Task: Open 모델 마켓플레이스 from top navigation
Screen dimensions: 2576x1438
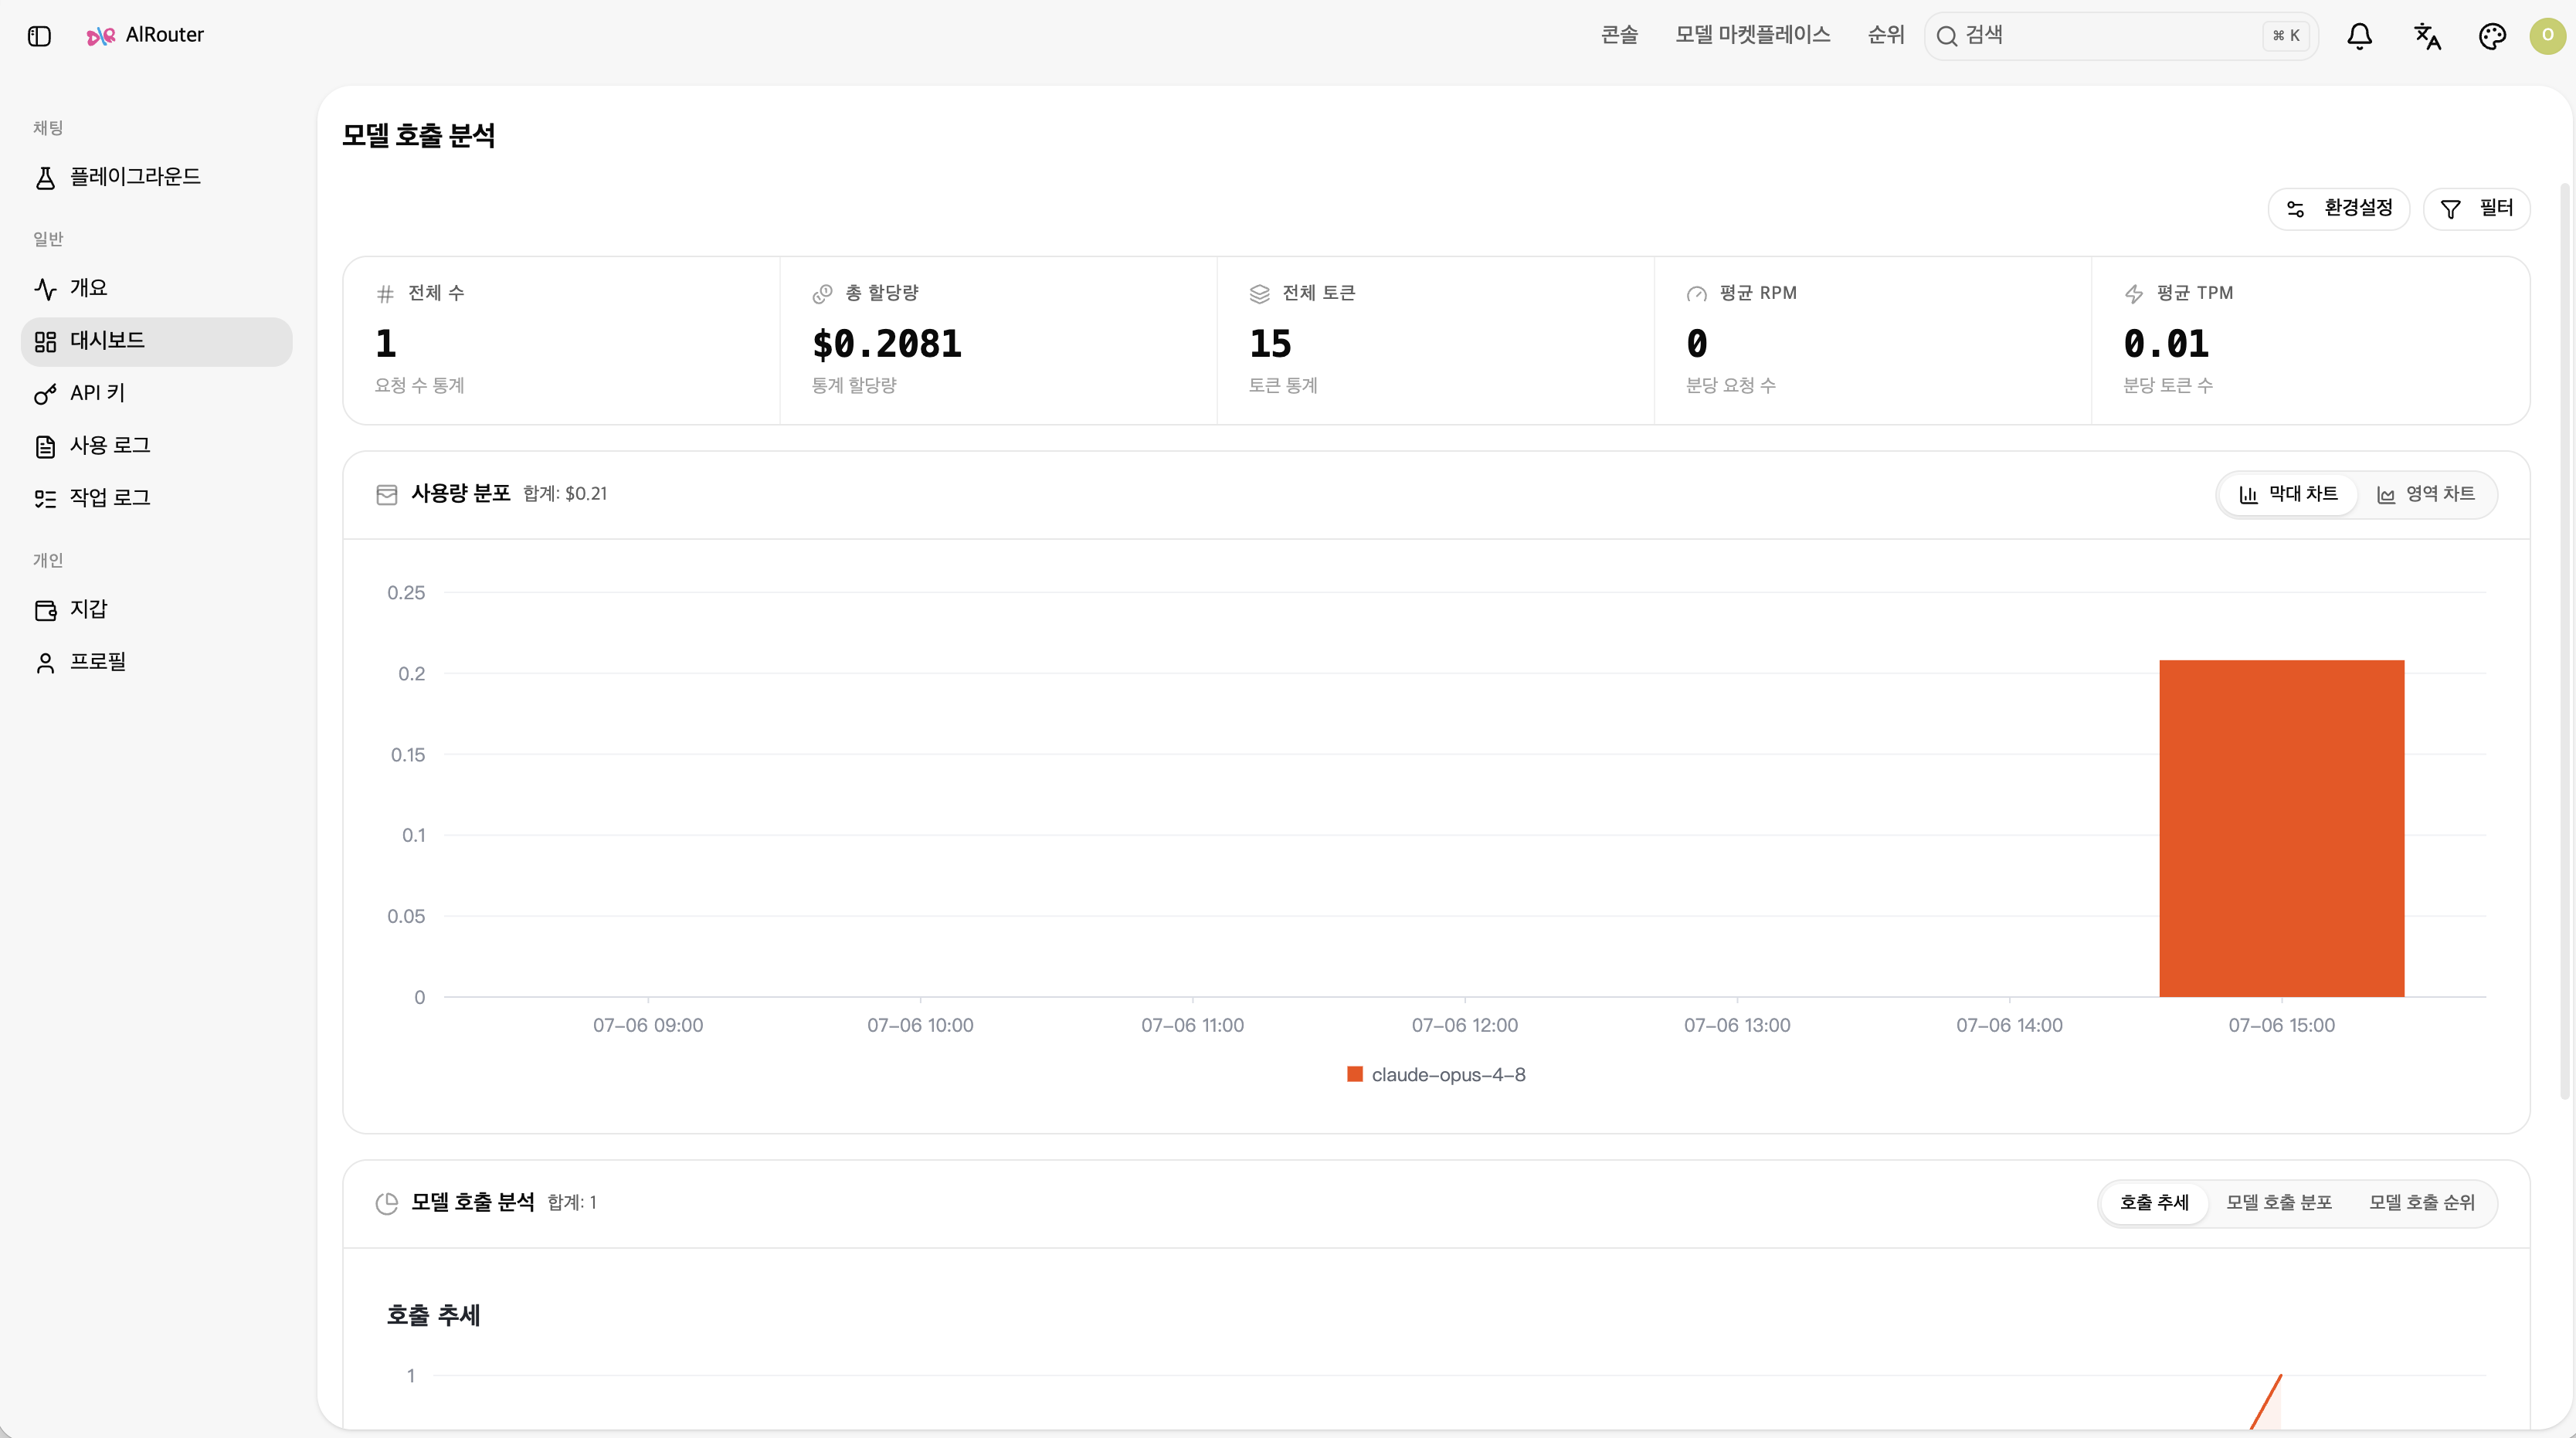Action: pyautogui.click(x=1752, y=35)
